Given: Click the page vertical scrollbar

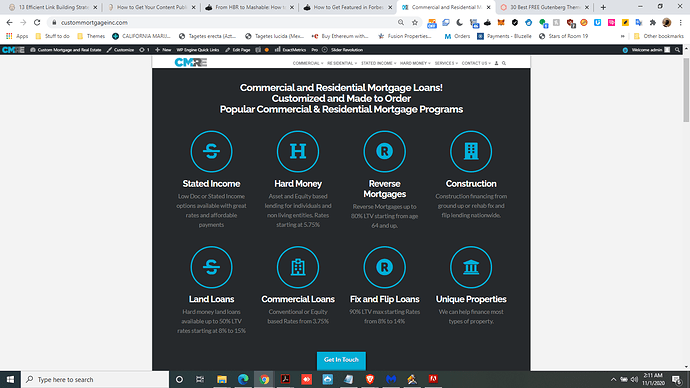Looking at the screenshot, I should (686, 90).
